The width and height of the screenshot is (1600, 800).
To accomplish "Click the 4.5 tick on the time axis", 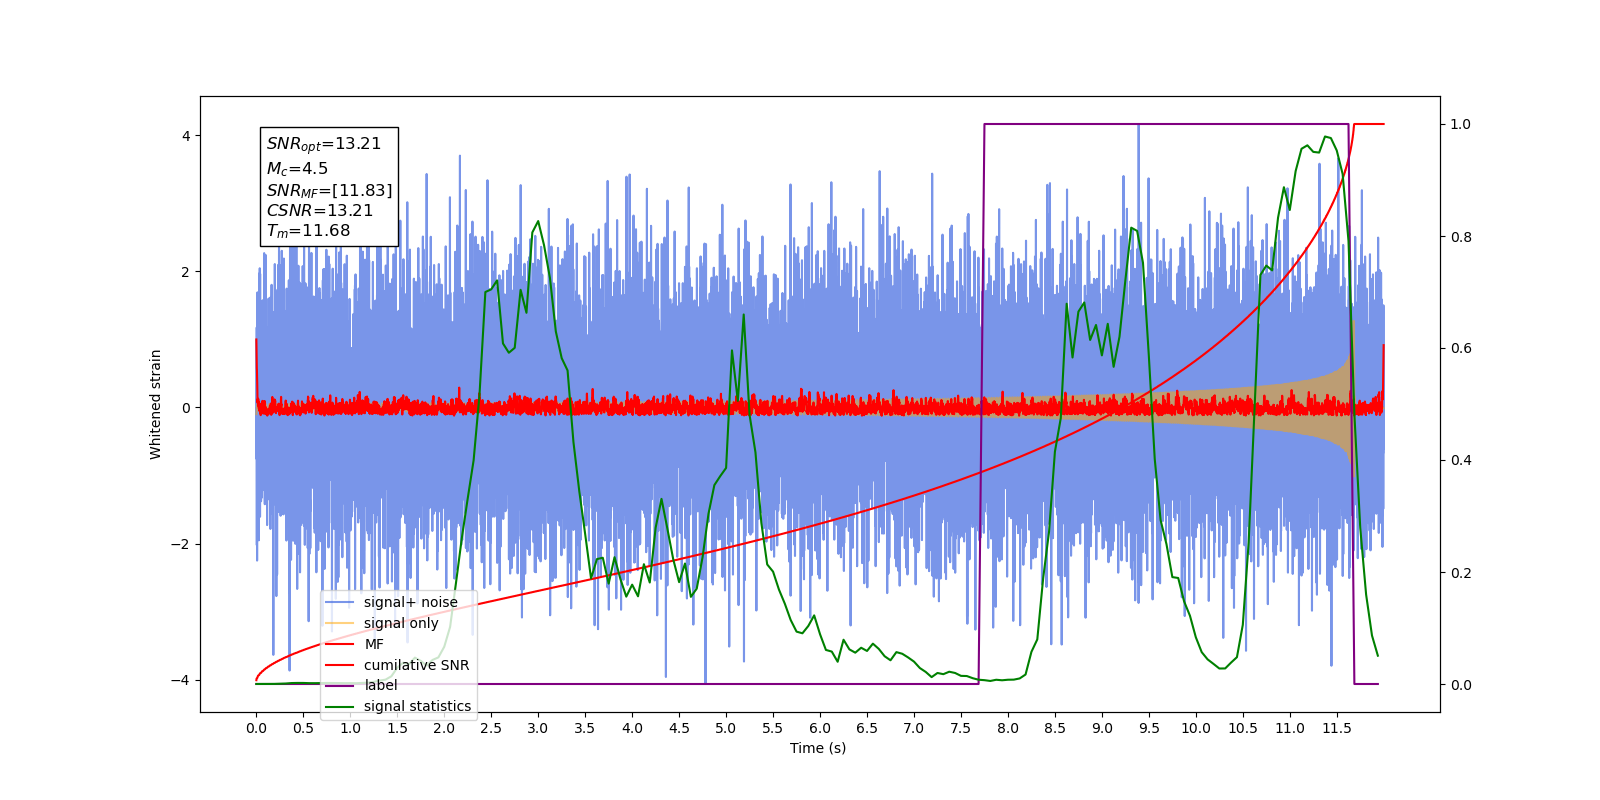I will point(679,728).
